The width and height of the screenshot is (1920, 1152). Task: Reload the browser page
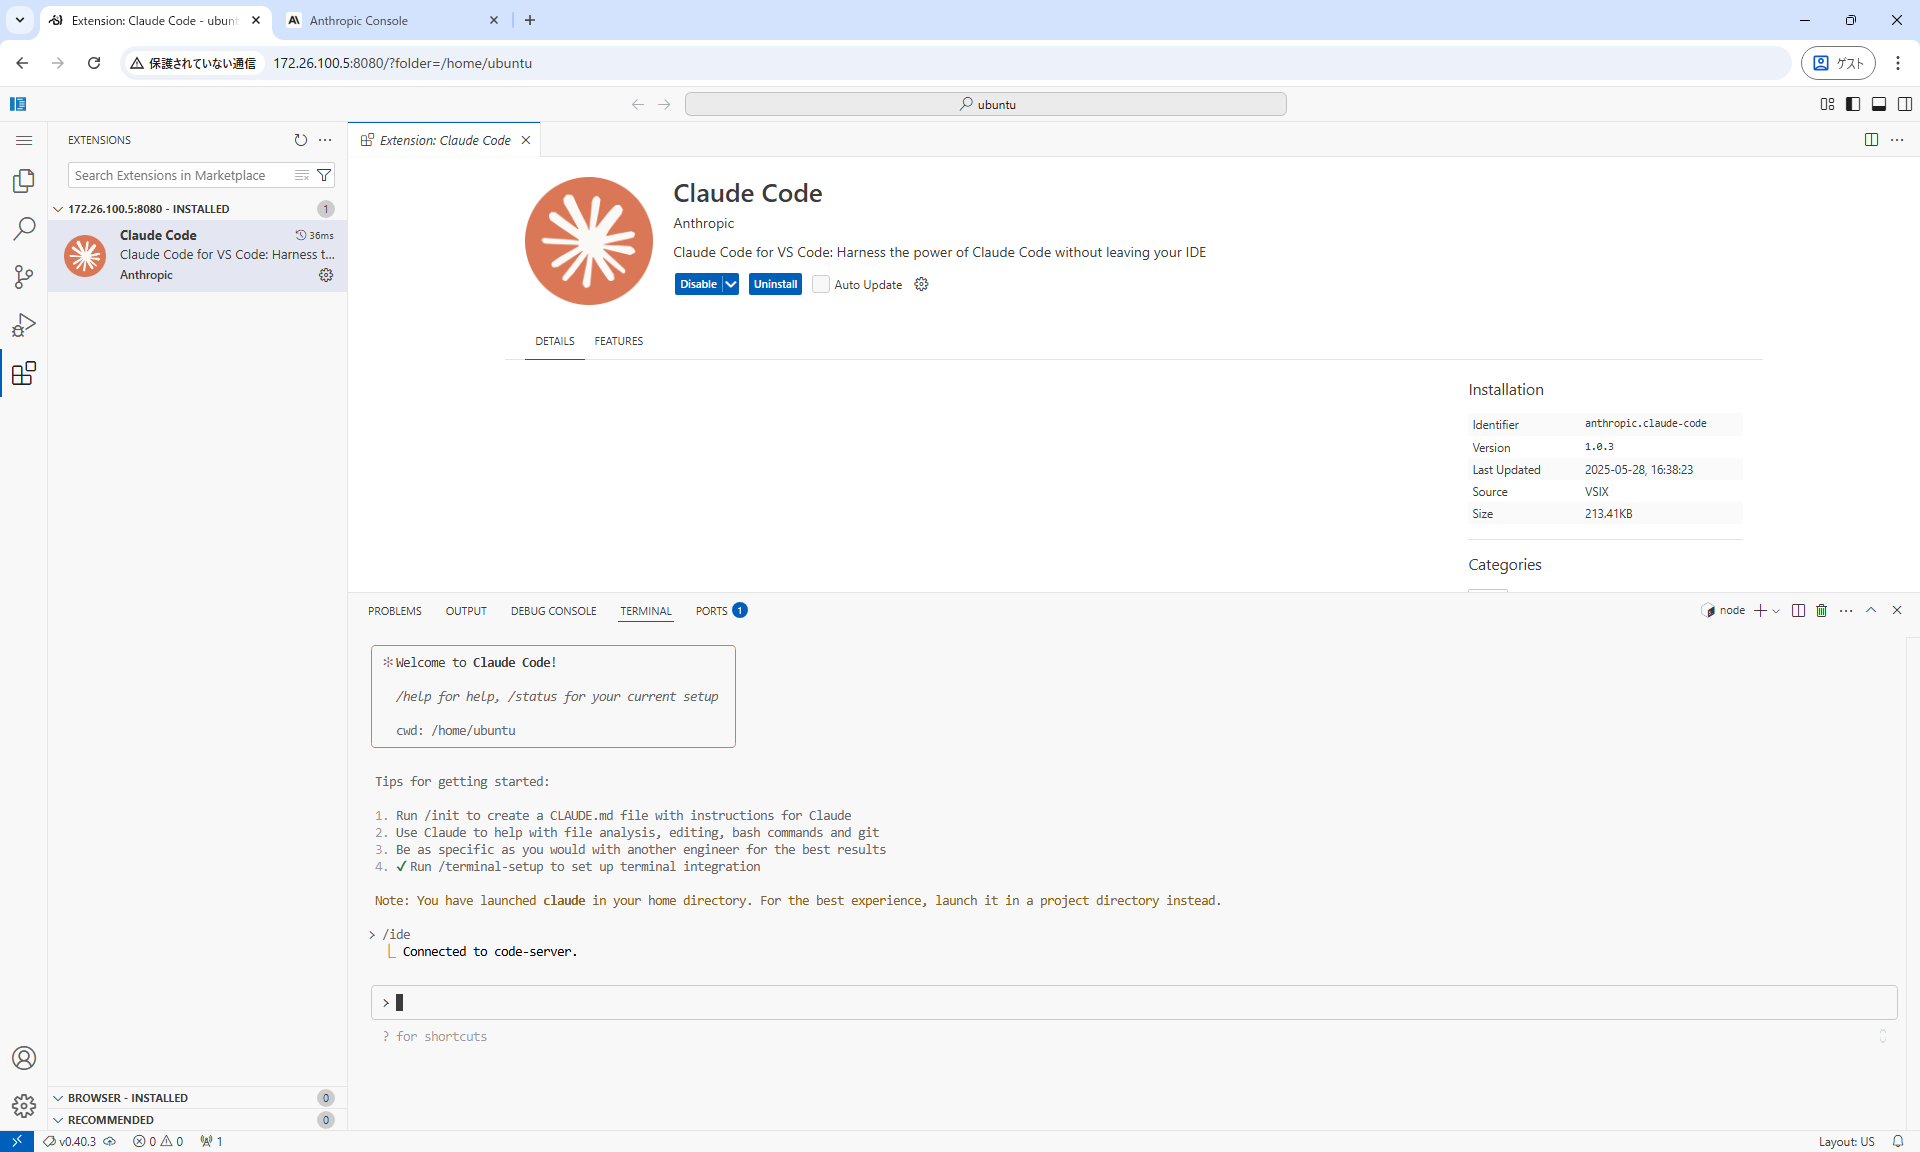coord(94,63)
